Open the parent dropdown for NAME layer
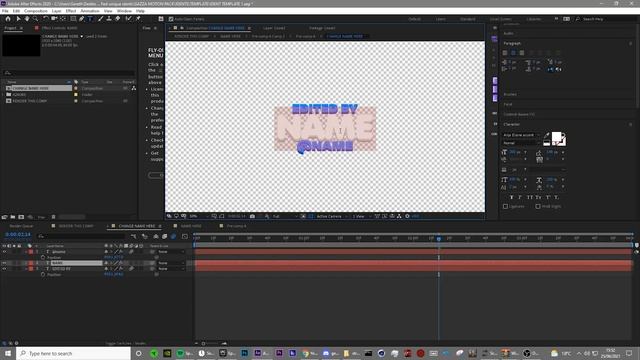Screen dimensions: 640x360 click(x=171, y=263)
